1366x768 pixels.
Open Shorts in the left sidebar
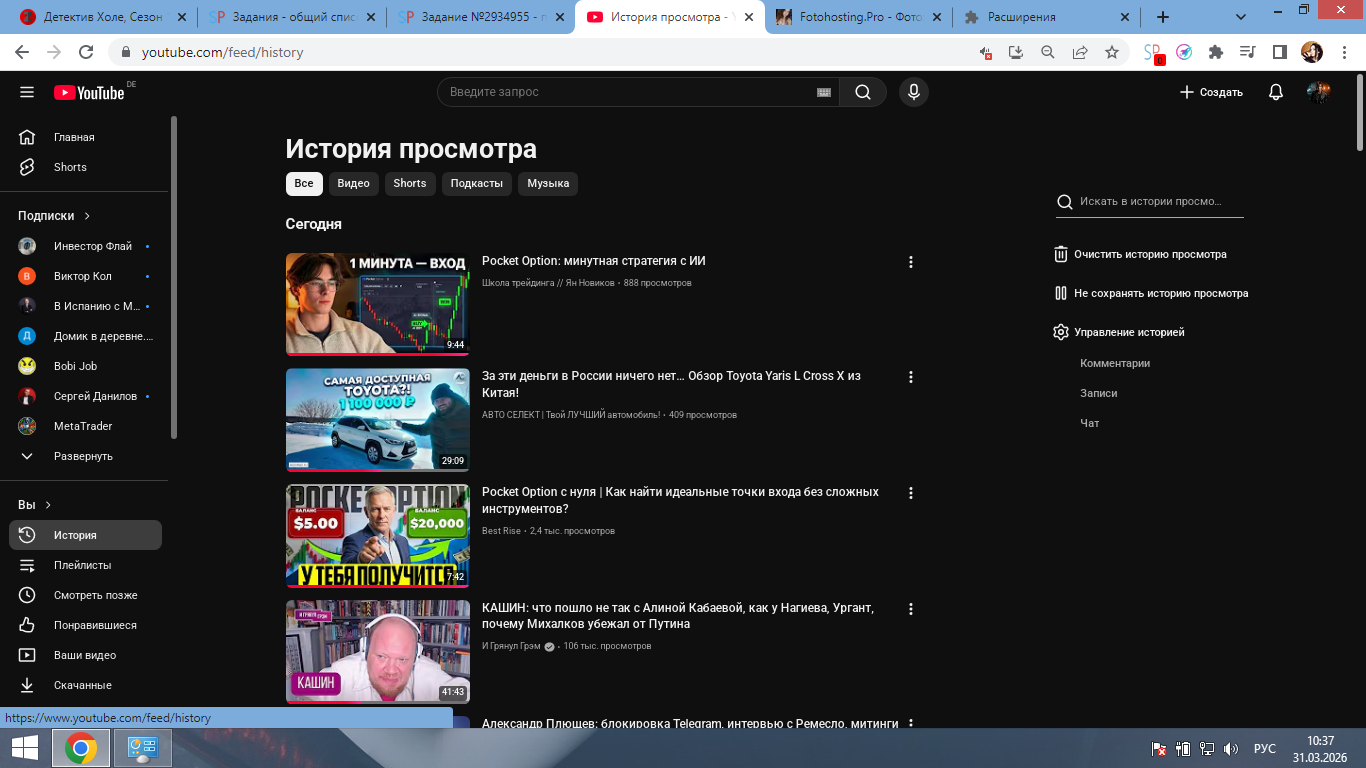[70, 167]
